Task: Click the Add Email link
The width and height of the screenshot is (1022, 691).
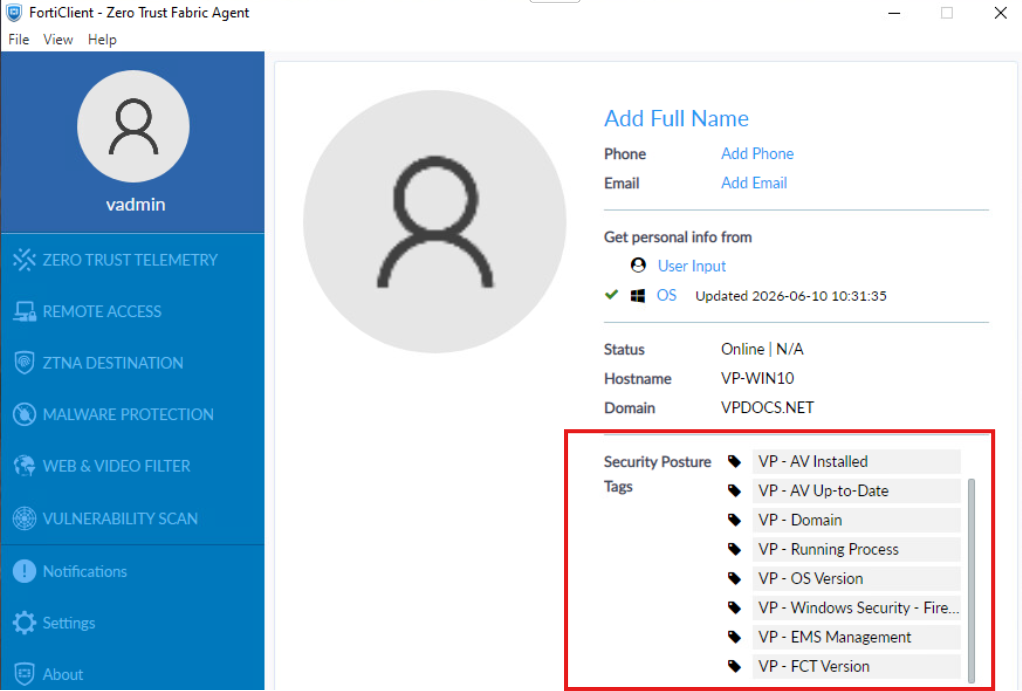Action: 753,183
